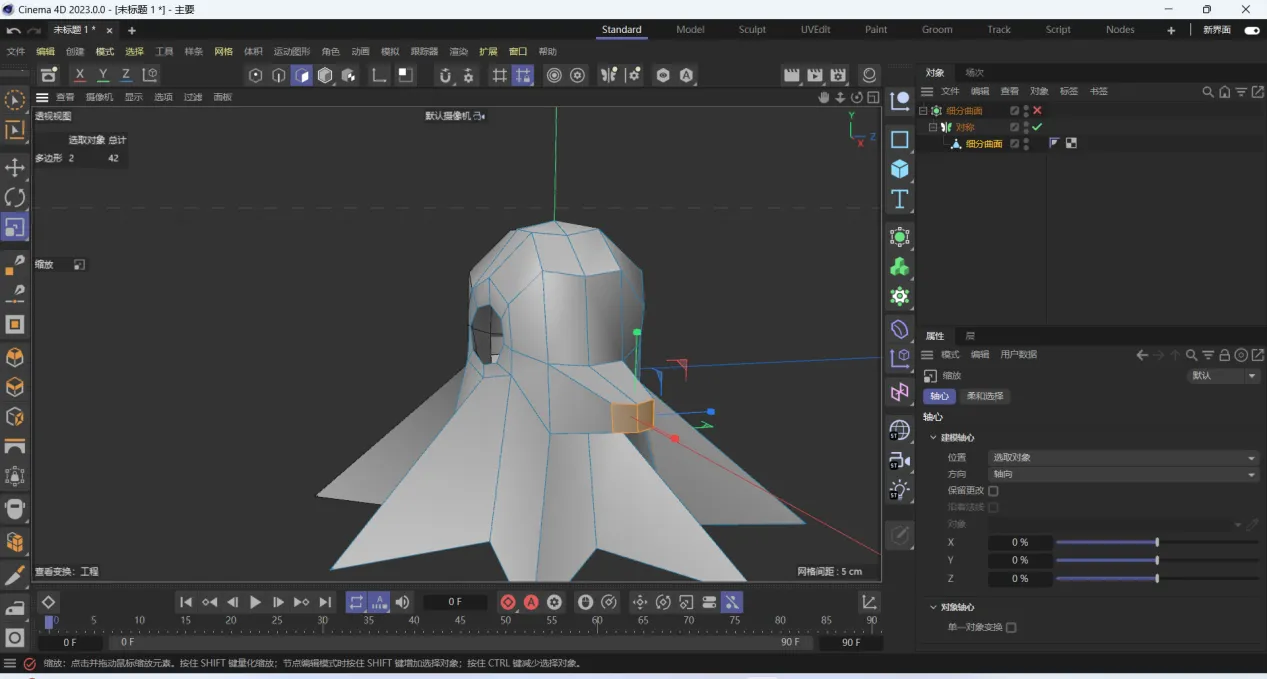Screen dimensions: 1267x679
Task: Click the Text spline tool icon
Action: [900, 199]
